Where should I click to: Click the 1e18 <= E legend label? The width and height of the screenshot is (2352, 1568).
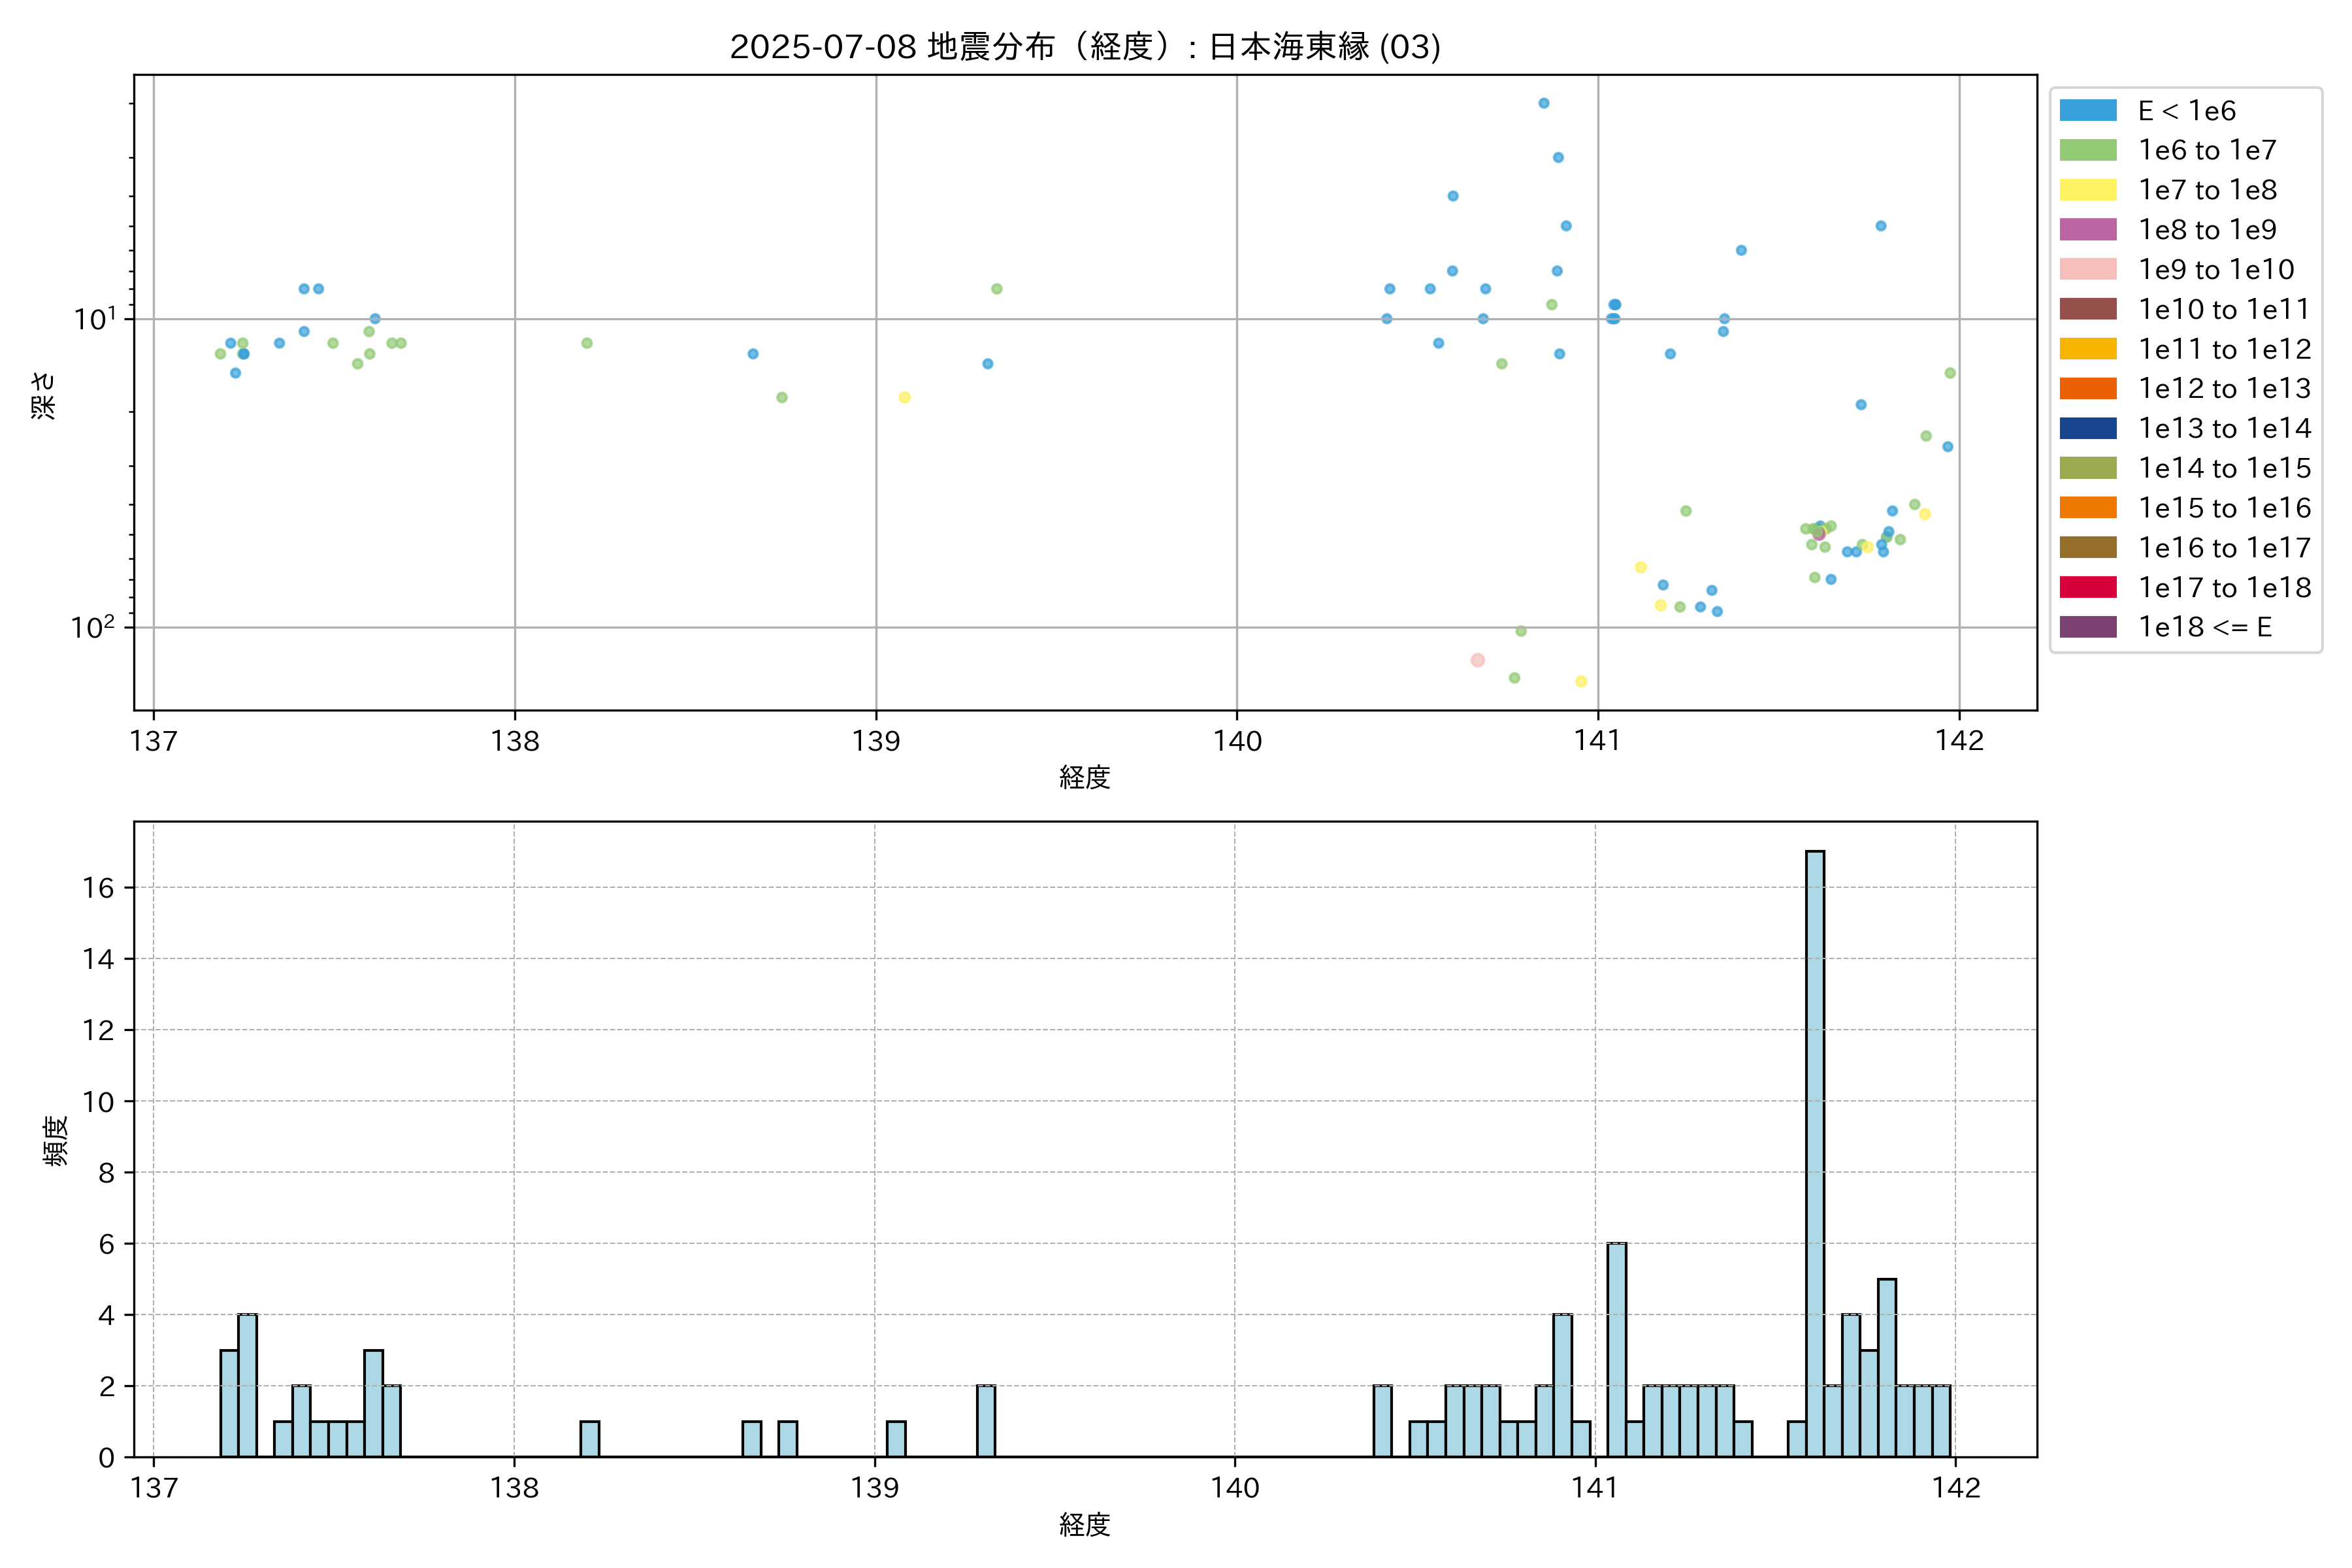tap(2204, 627)
